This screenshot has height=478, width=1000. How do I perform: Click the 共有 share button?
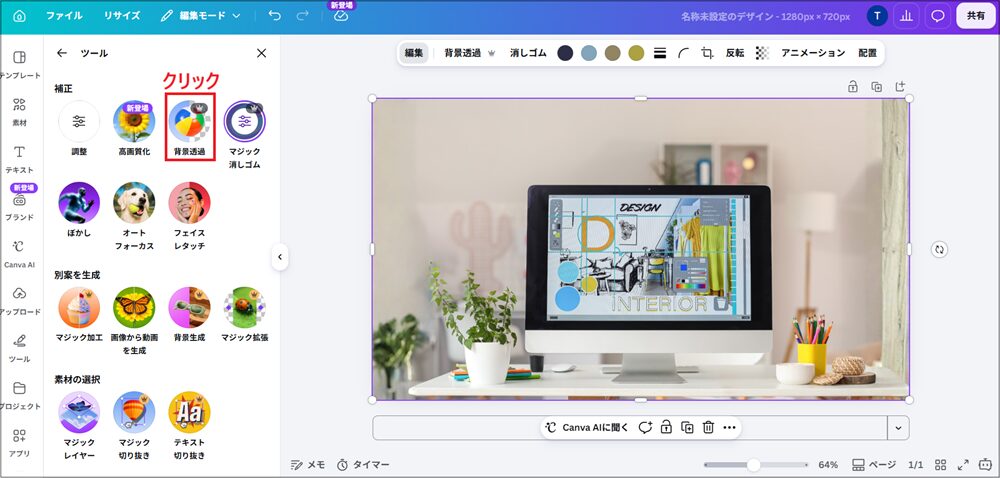point(976,16)
